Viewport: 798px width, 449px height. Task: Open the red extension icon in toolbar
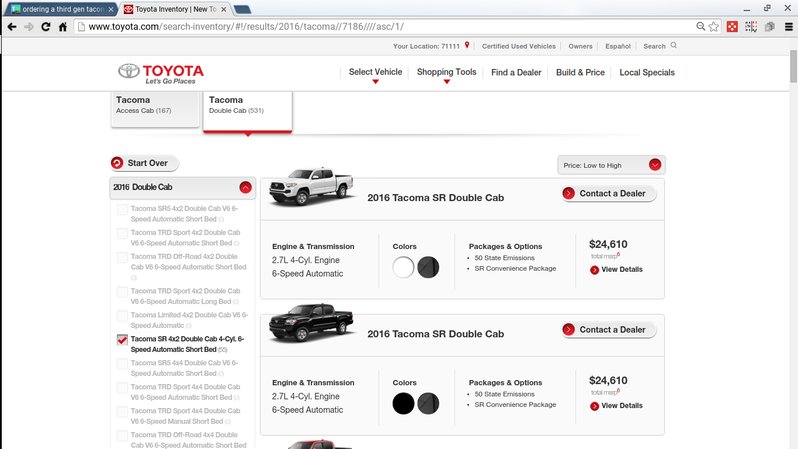pyautogui.click(x=732, y=26)
